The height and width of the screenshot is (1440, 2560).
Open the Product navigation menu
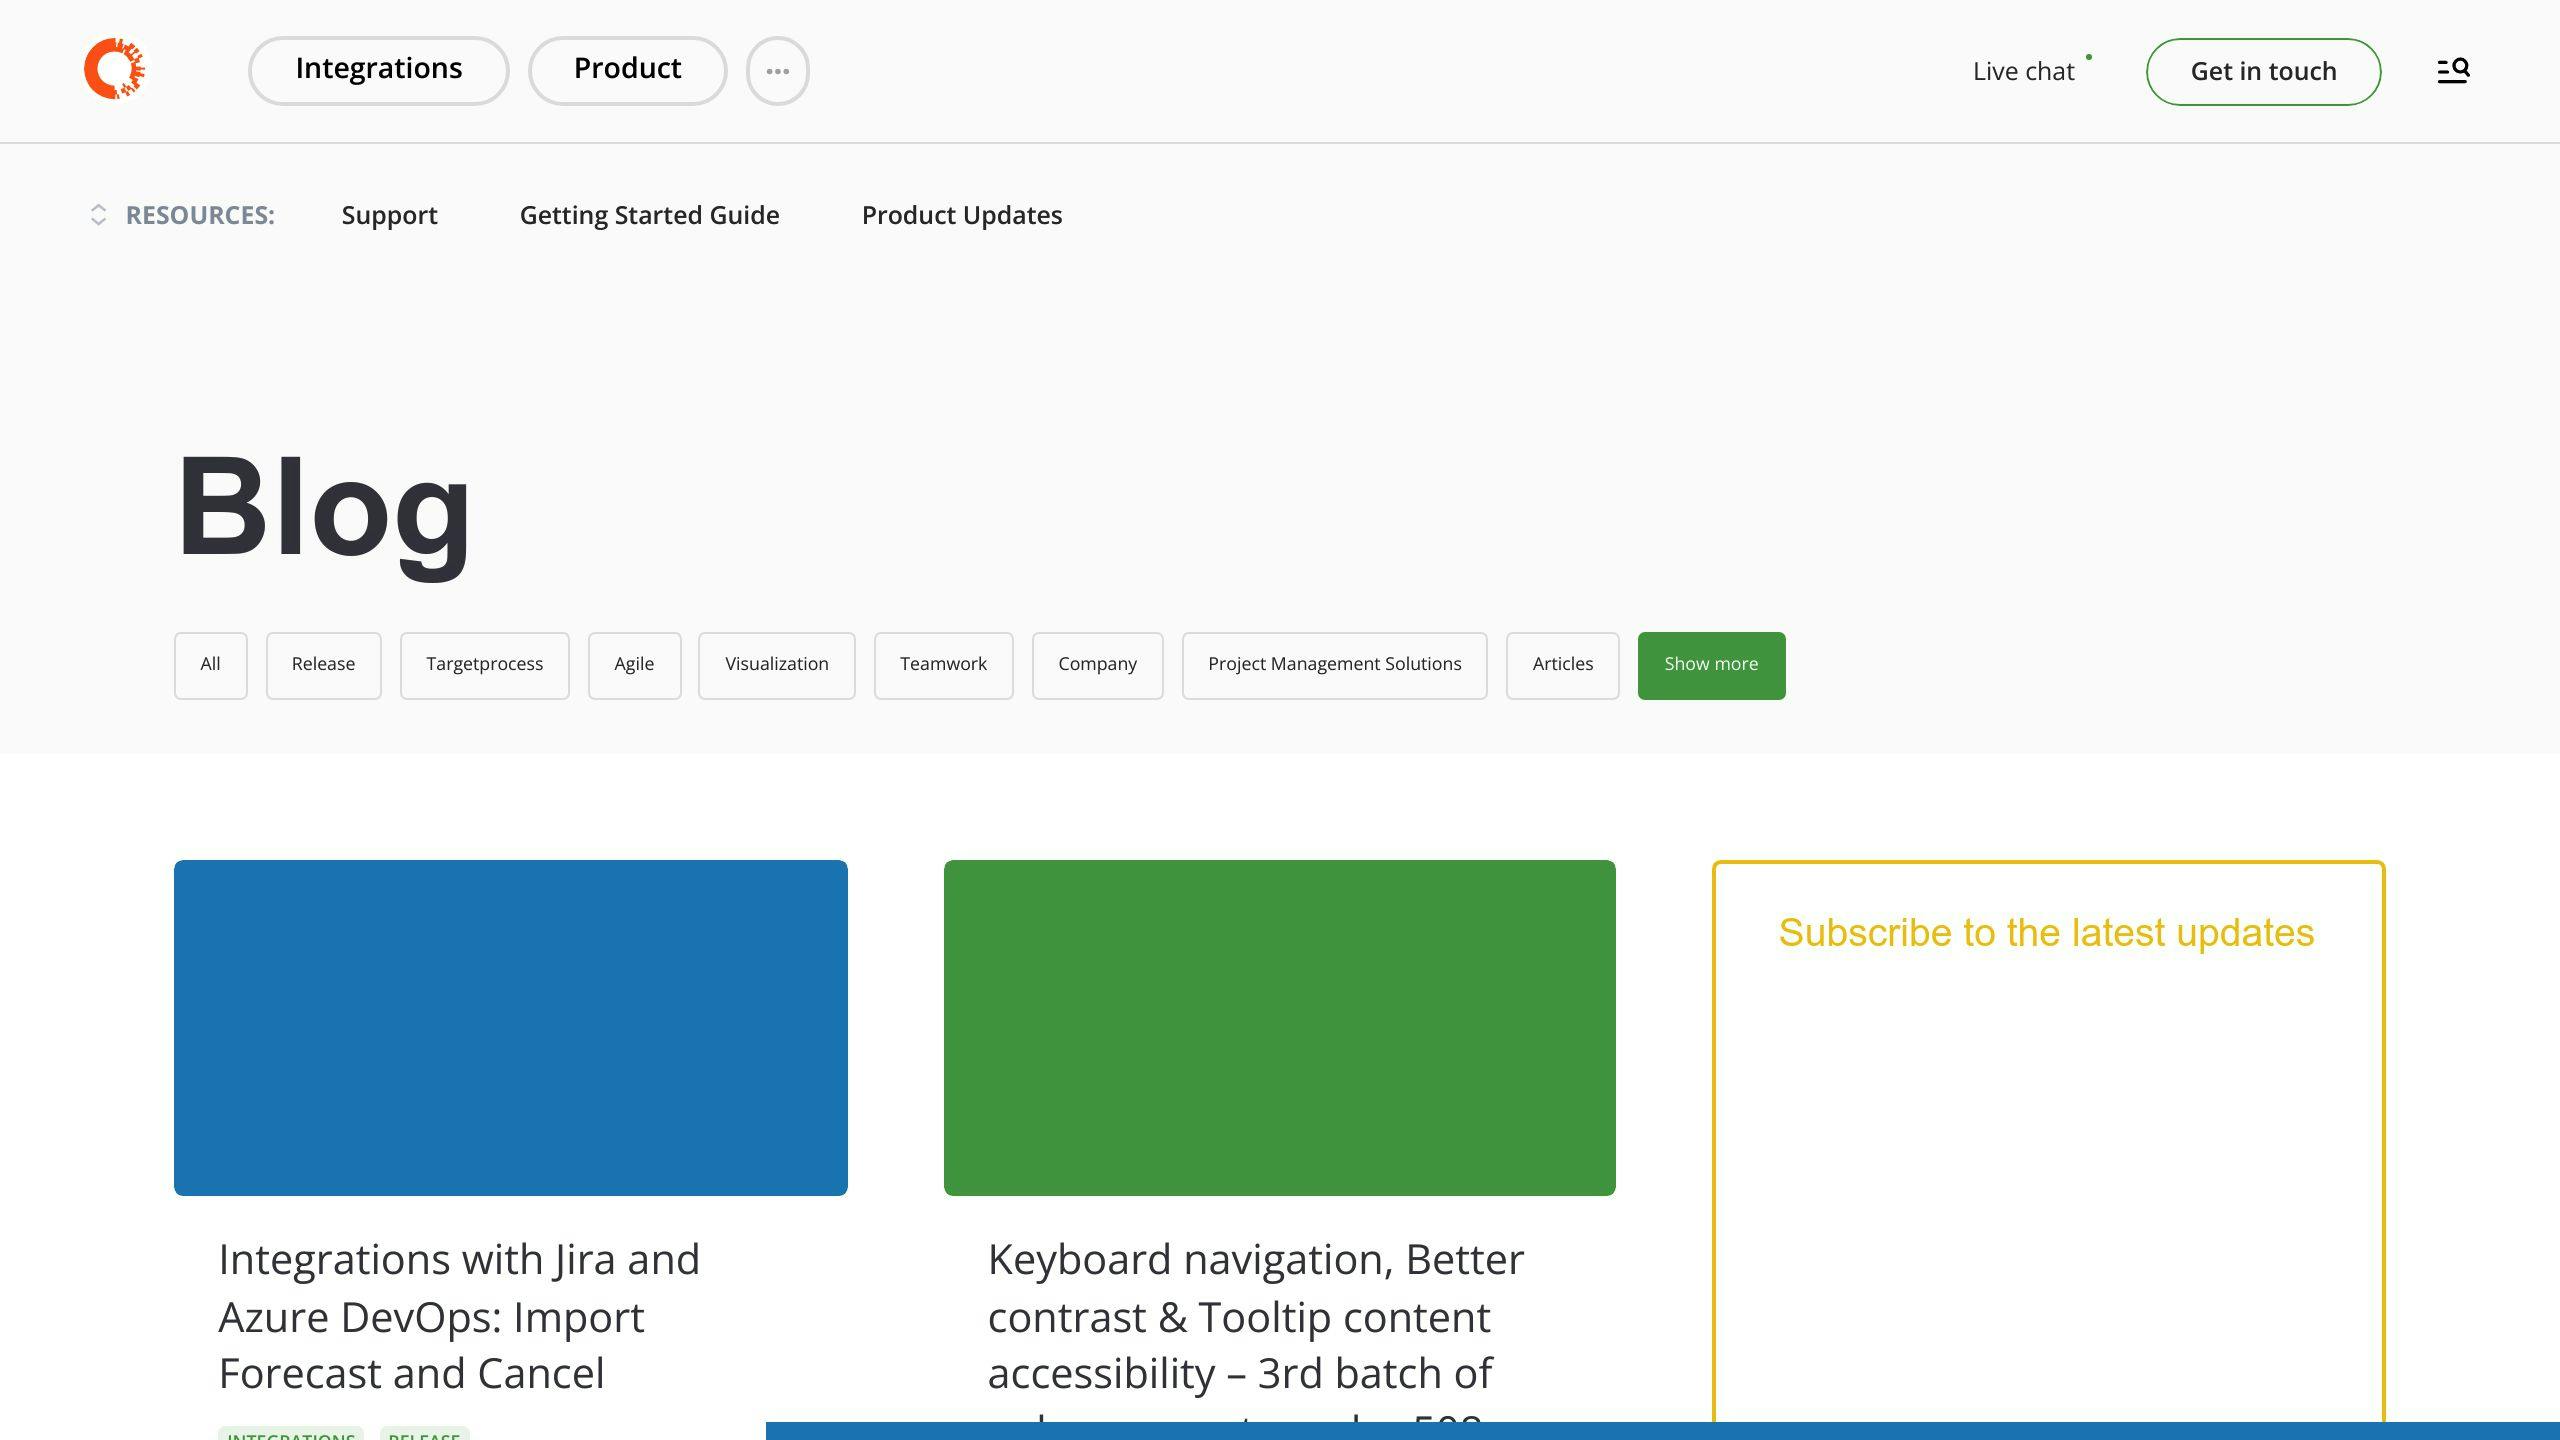627,70
